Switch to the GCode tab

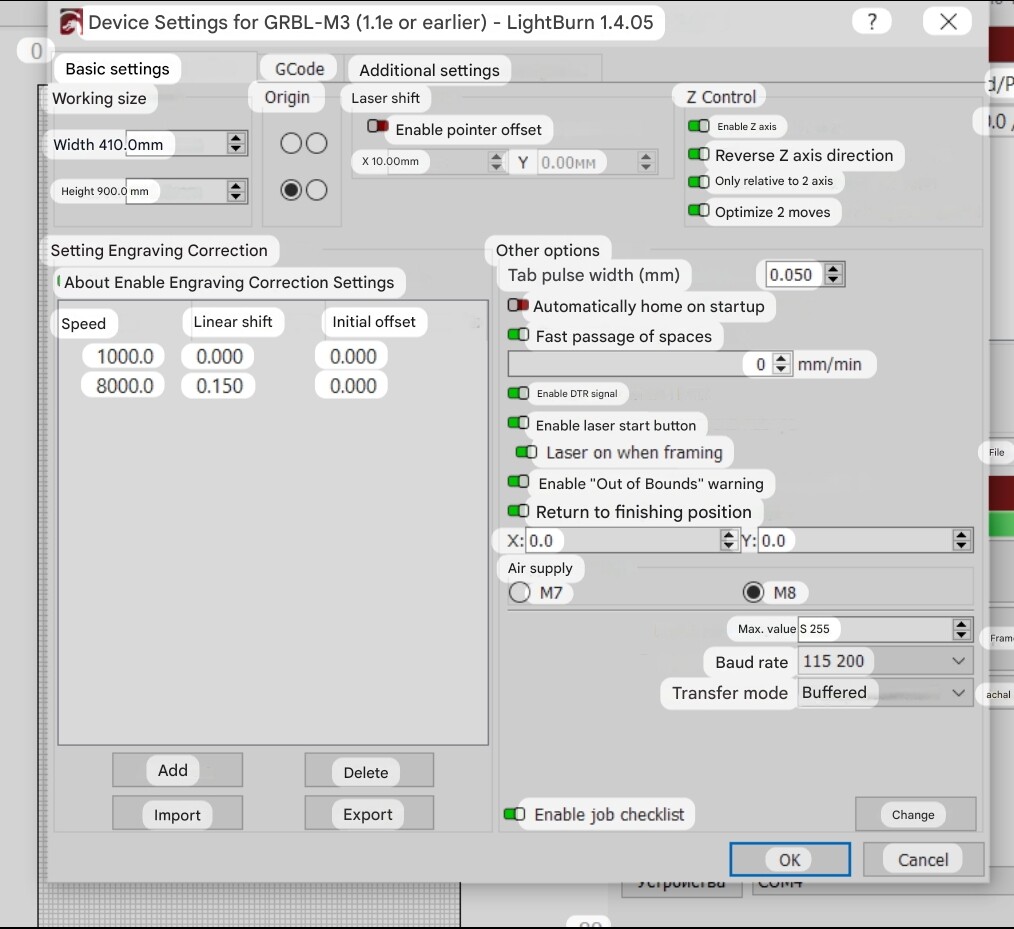pos(299,69)
